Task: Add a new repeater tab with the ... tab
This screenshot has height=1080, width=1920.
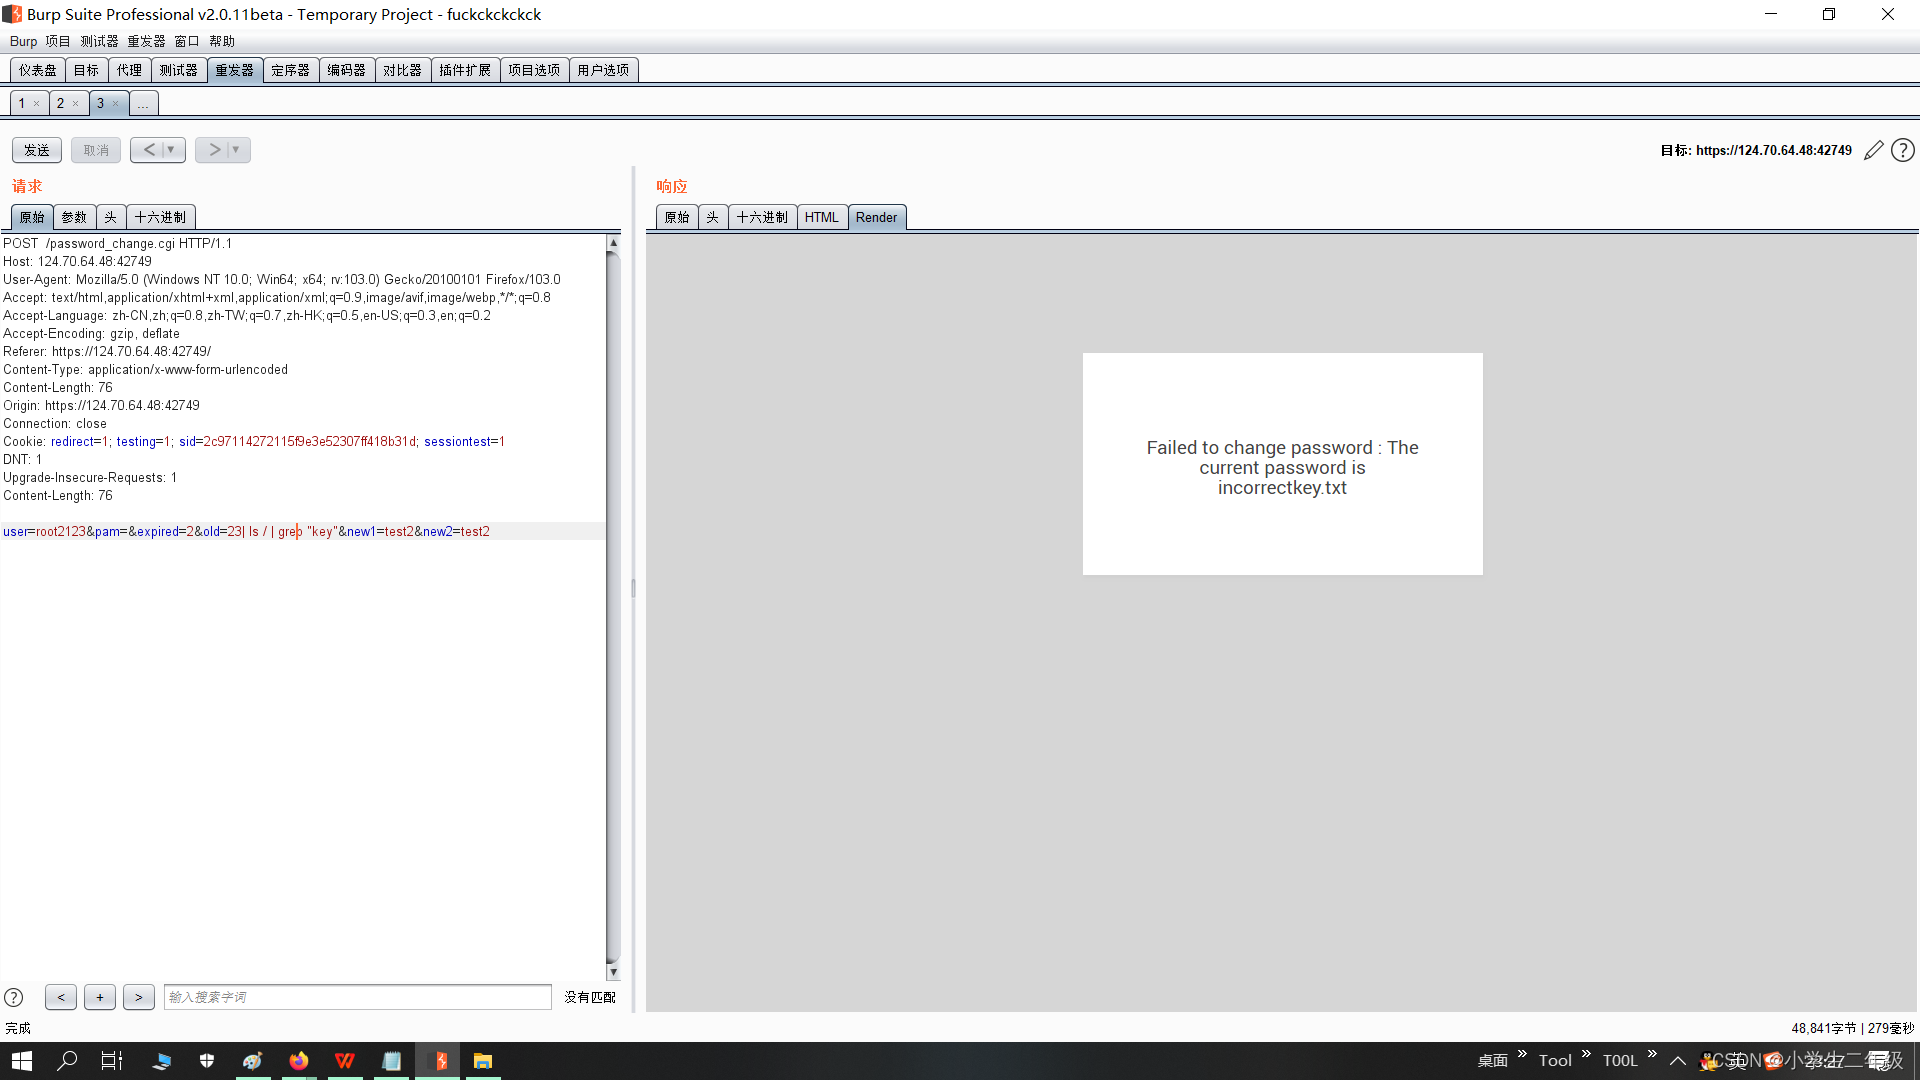Action: pyautogui.click(x=143, y=104)
